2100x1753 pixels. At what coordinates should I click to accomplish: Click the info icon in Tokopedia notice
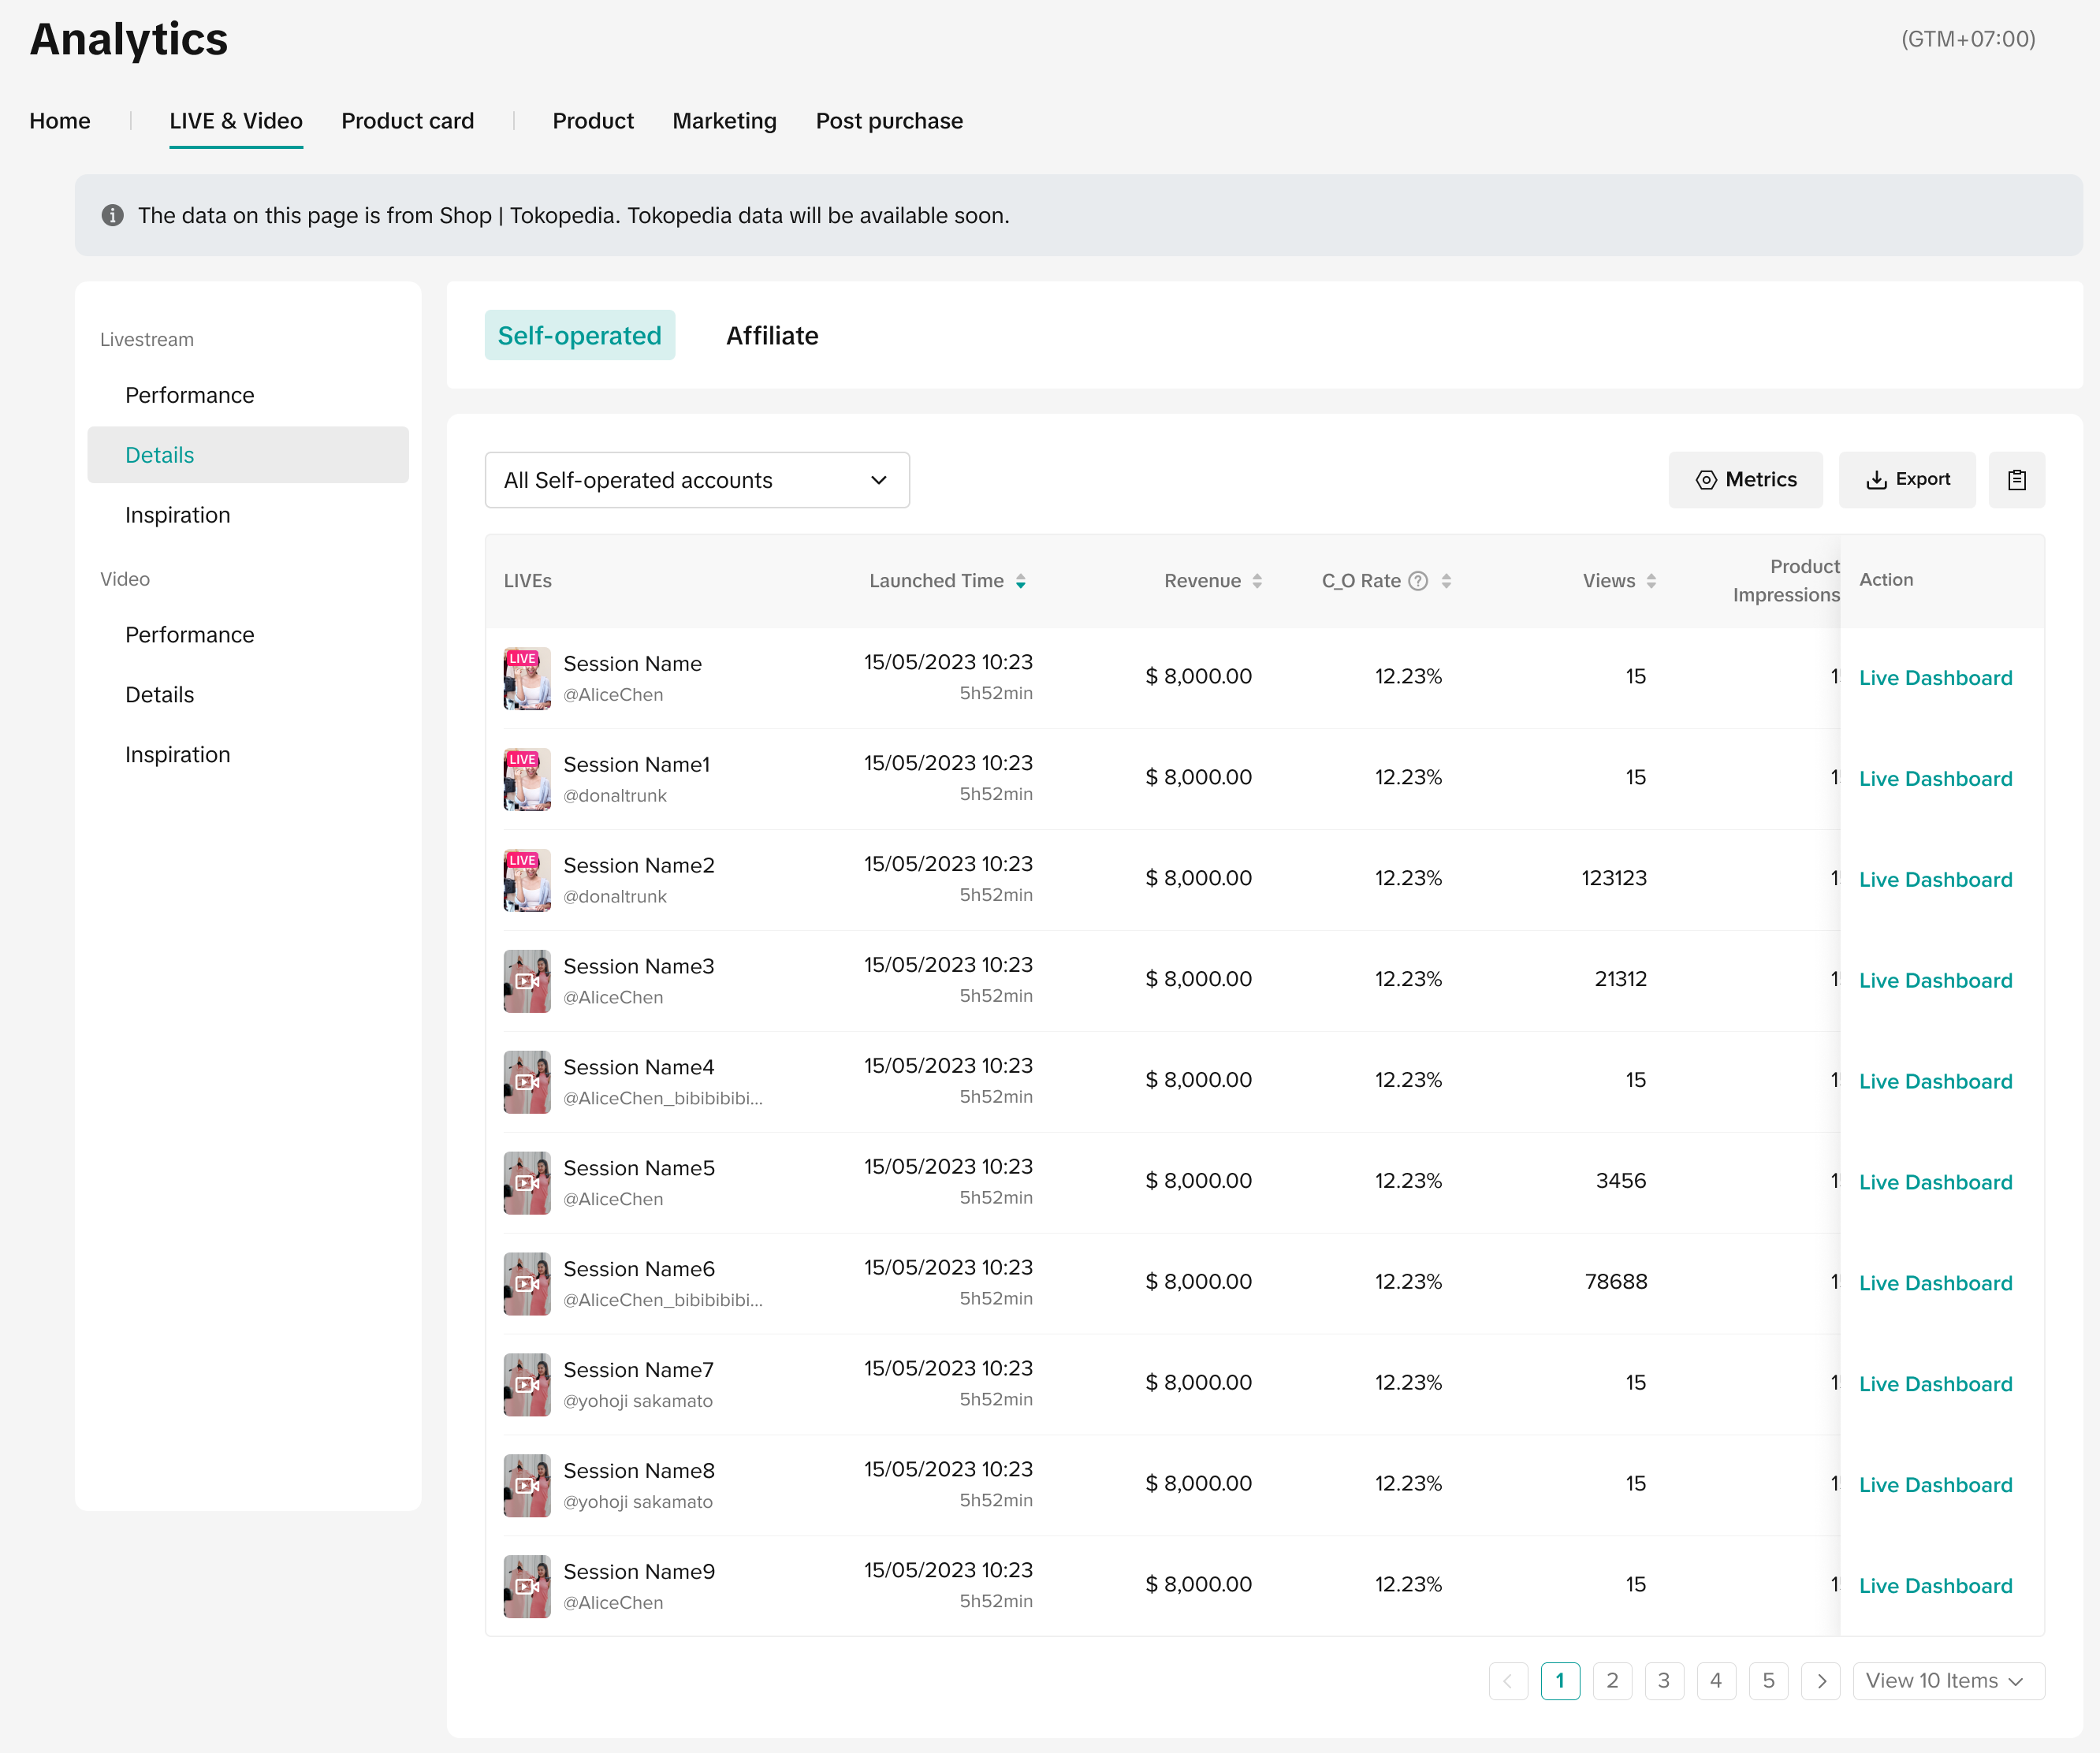112,215
